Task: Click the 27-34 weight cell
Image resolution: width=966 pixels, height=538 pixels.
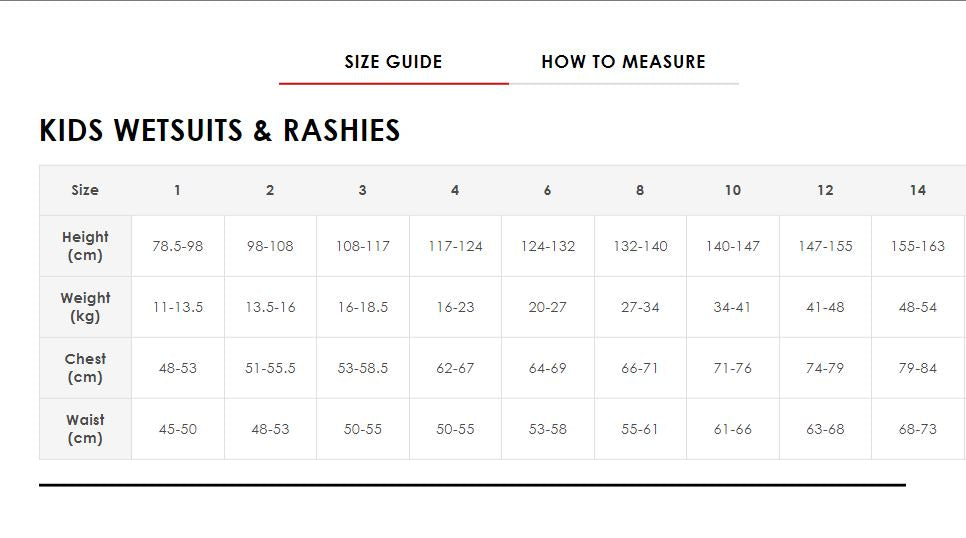Action: (x=640, y=307)
